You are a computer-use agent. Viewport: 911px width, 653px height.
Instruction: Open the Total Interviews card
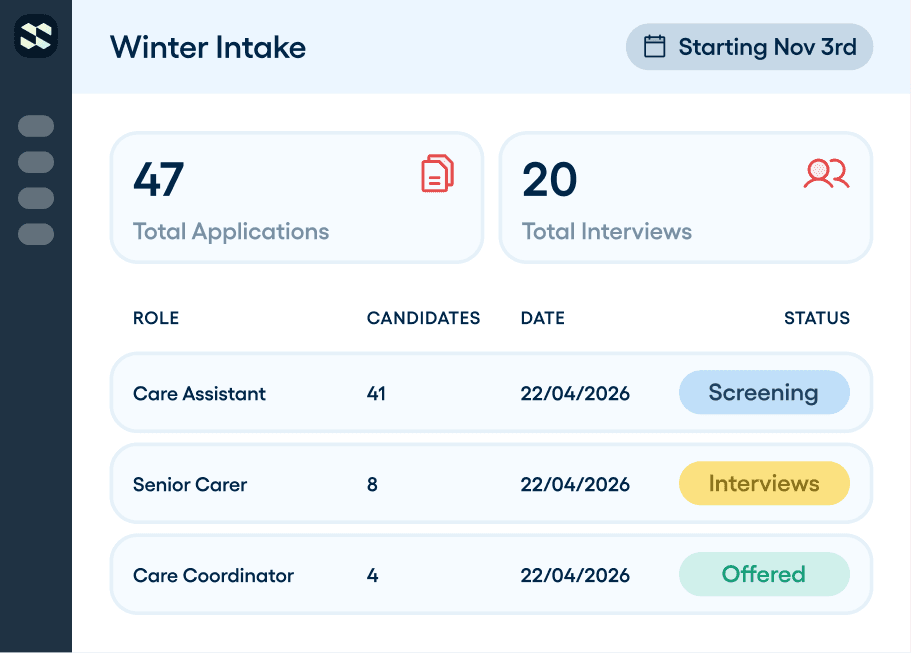coord(686,198)
